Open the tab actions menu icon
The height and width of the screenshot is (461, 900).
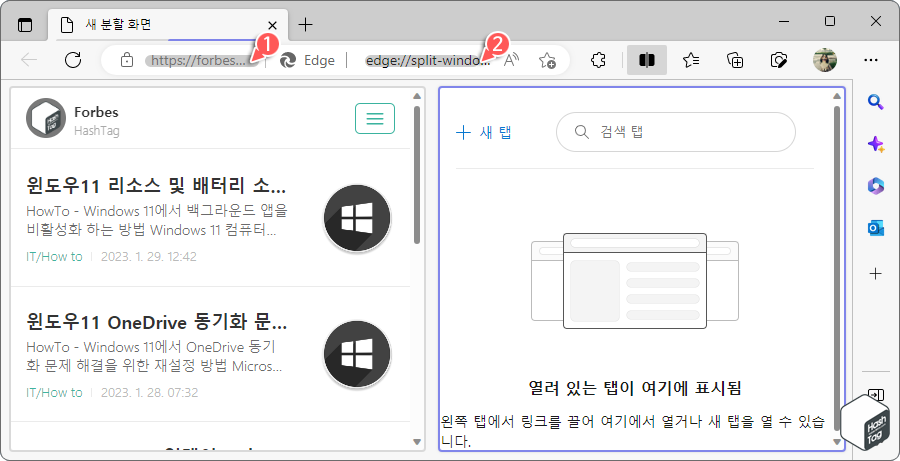pyautogui.click(x=25, y=25)
